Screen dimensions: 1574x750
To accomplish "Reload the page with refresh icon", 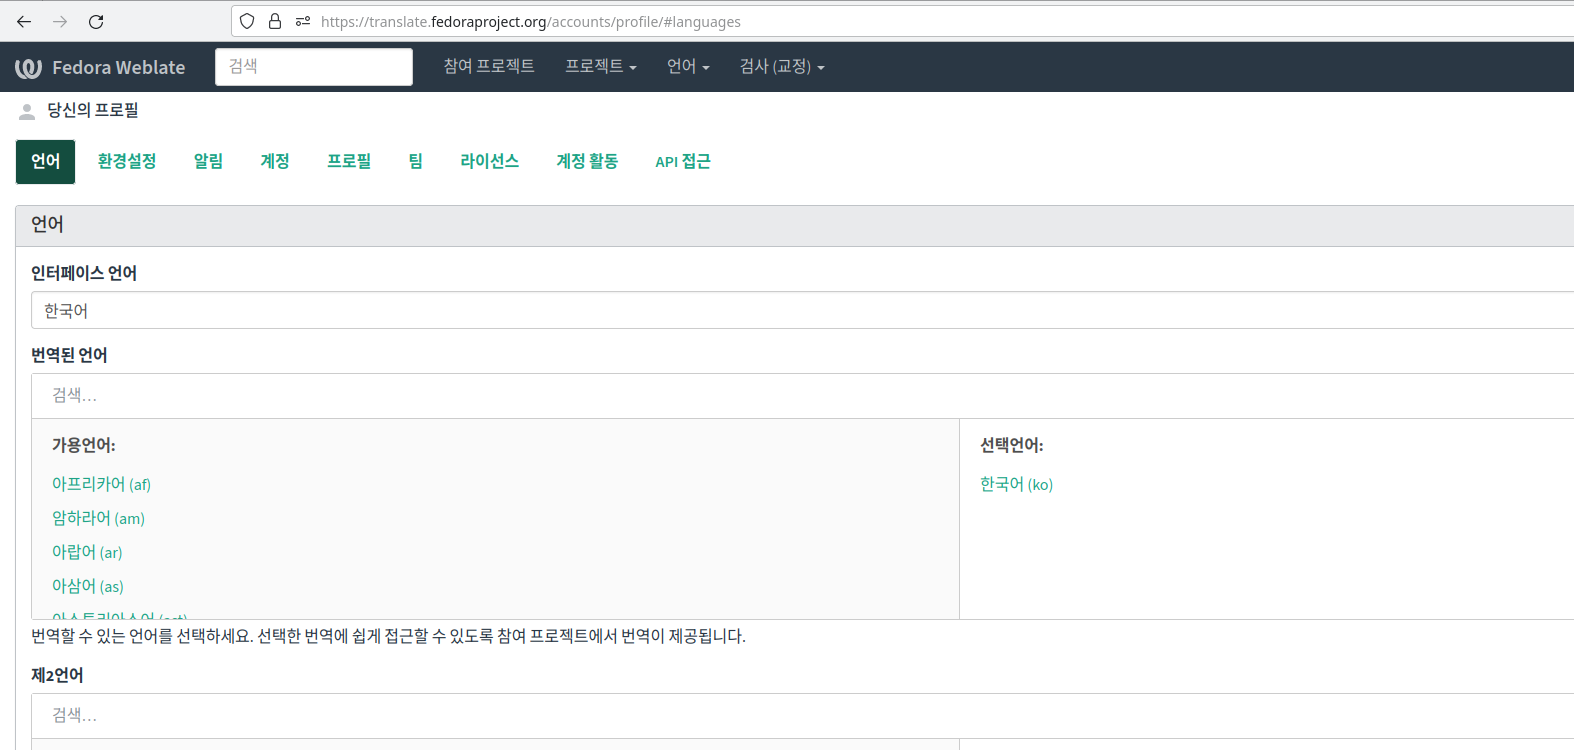I will coord(96,22).
